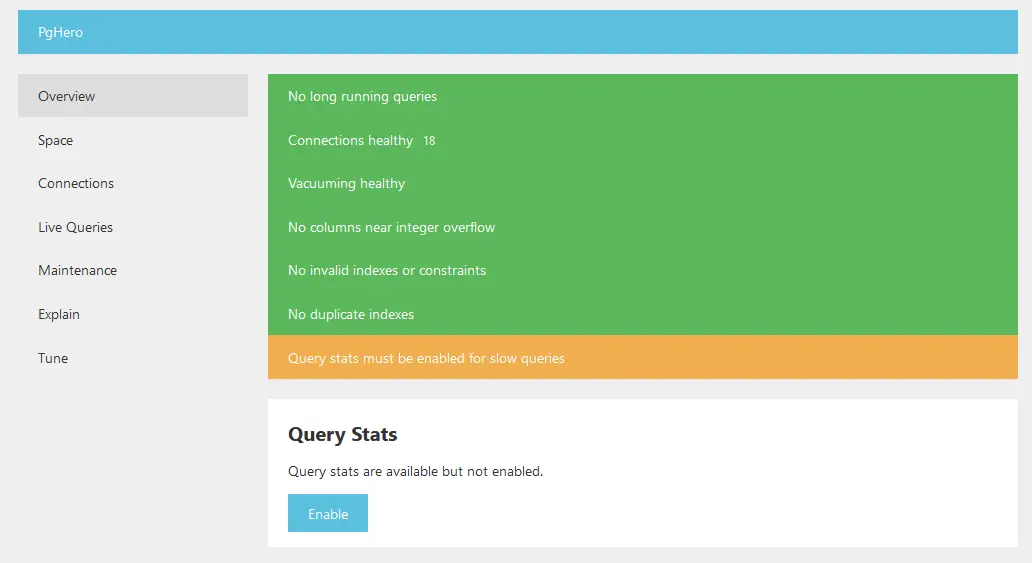1032x563 pixels.
Task: Open the Space page from sidebar
Action: [x=56, y=140]
